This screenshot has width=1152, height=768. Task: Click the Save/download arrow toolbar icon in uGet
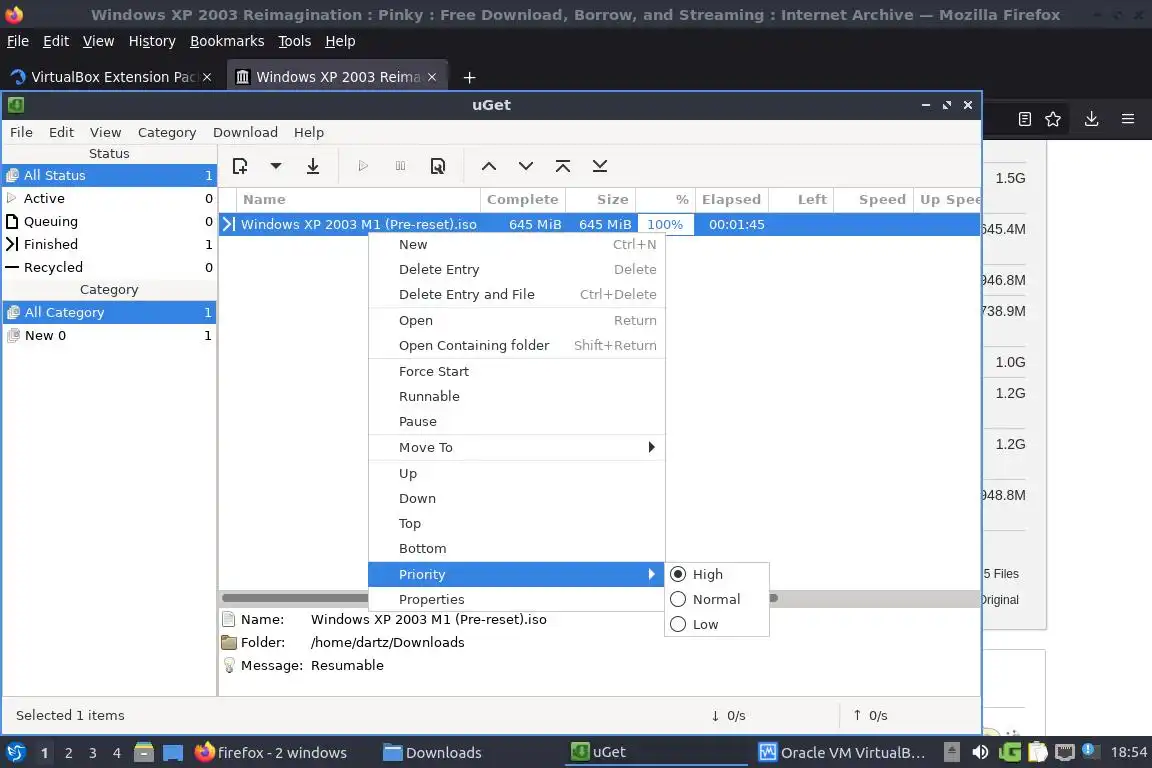point(313,166)
